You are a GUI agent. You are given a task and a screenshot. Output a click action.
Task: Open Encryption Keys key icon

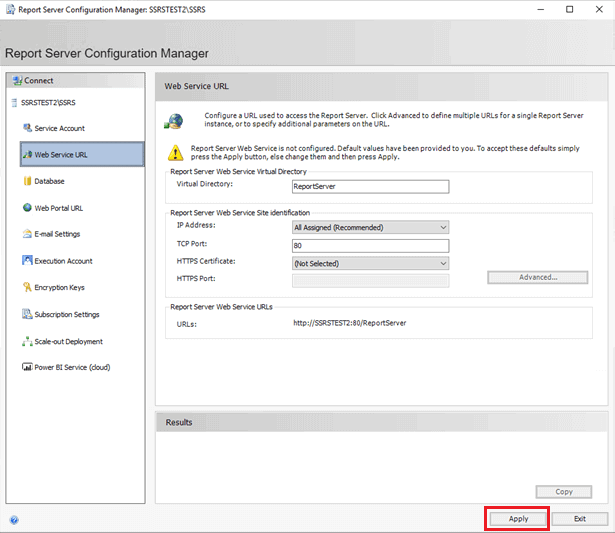27,287
